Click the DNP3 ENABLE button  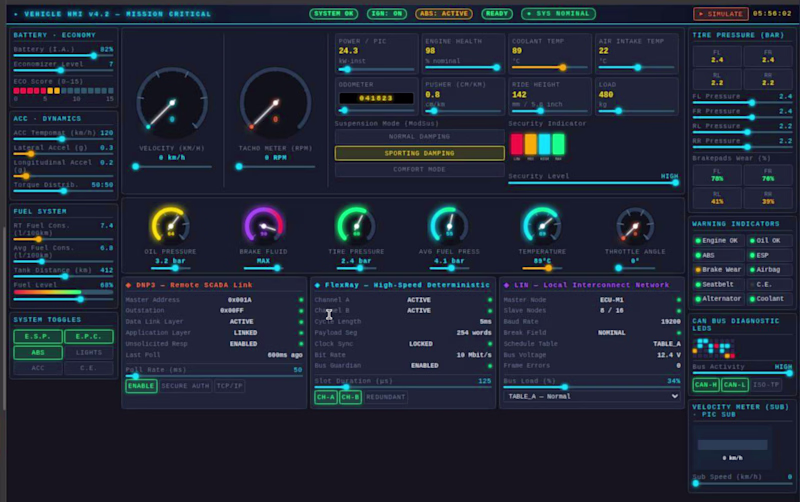141,386
